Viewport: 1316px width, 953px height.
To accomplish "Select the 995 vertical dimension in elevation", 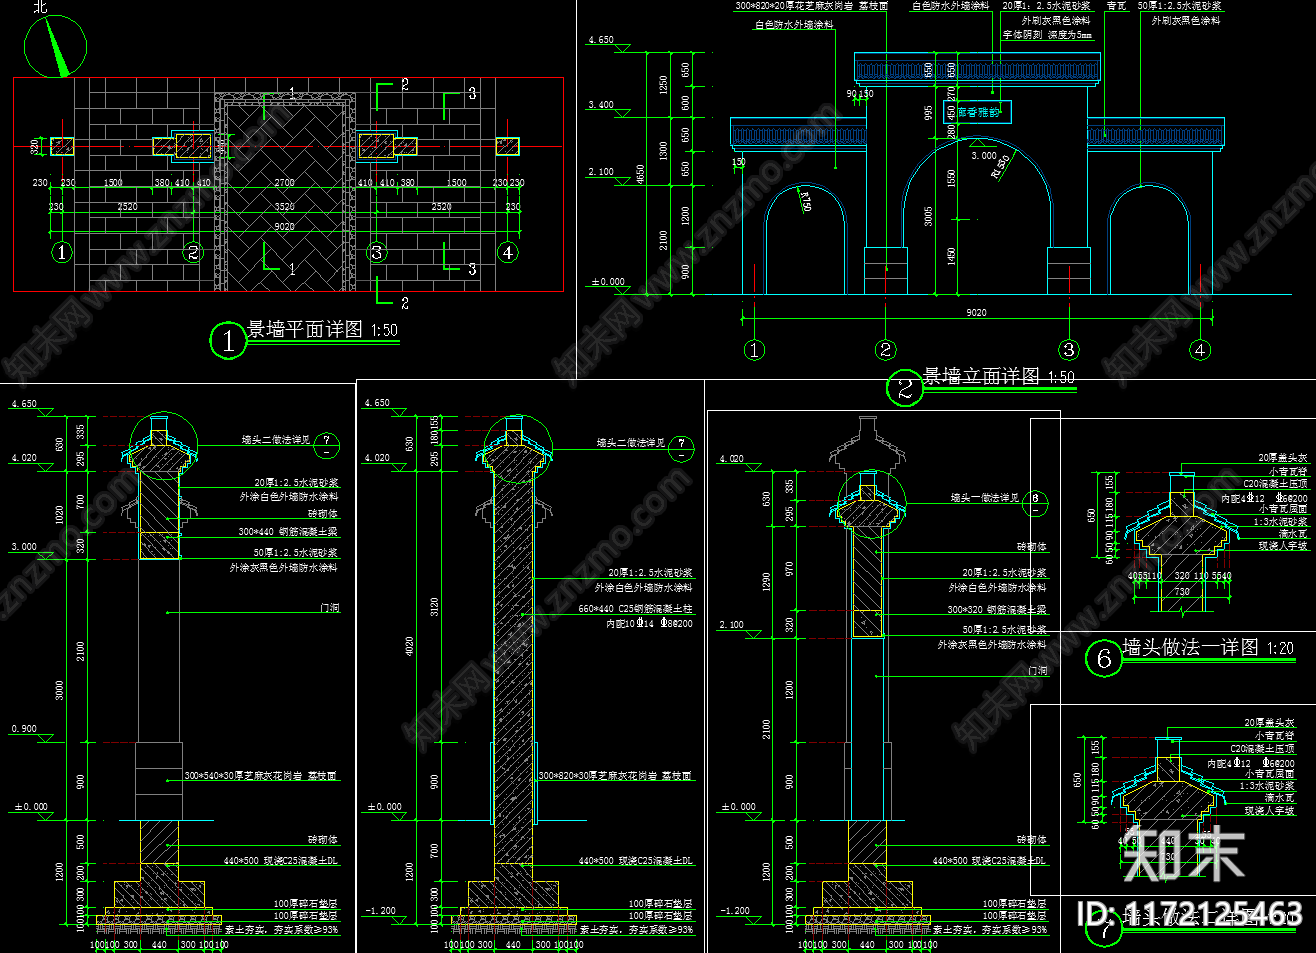I will coord(929,113).
